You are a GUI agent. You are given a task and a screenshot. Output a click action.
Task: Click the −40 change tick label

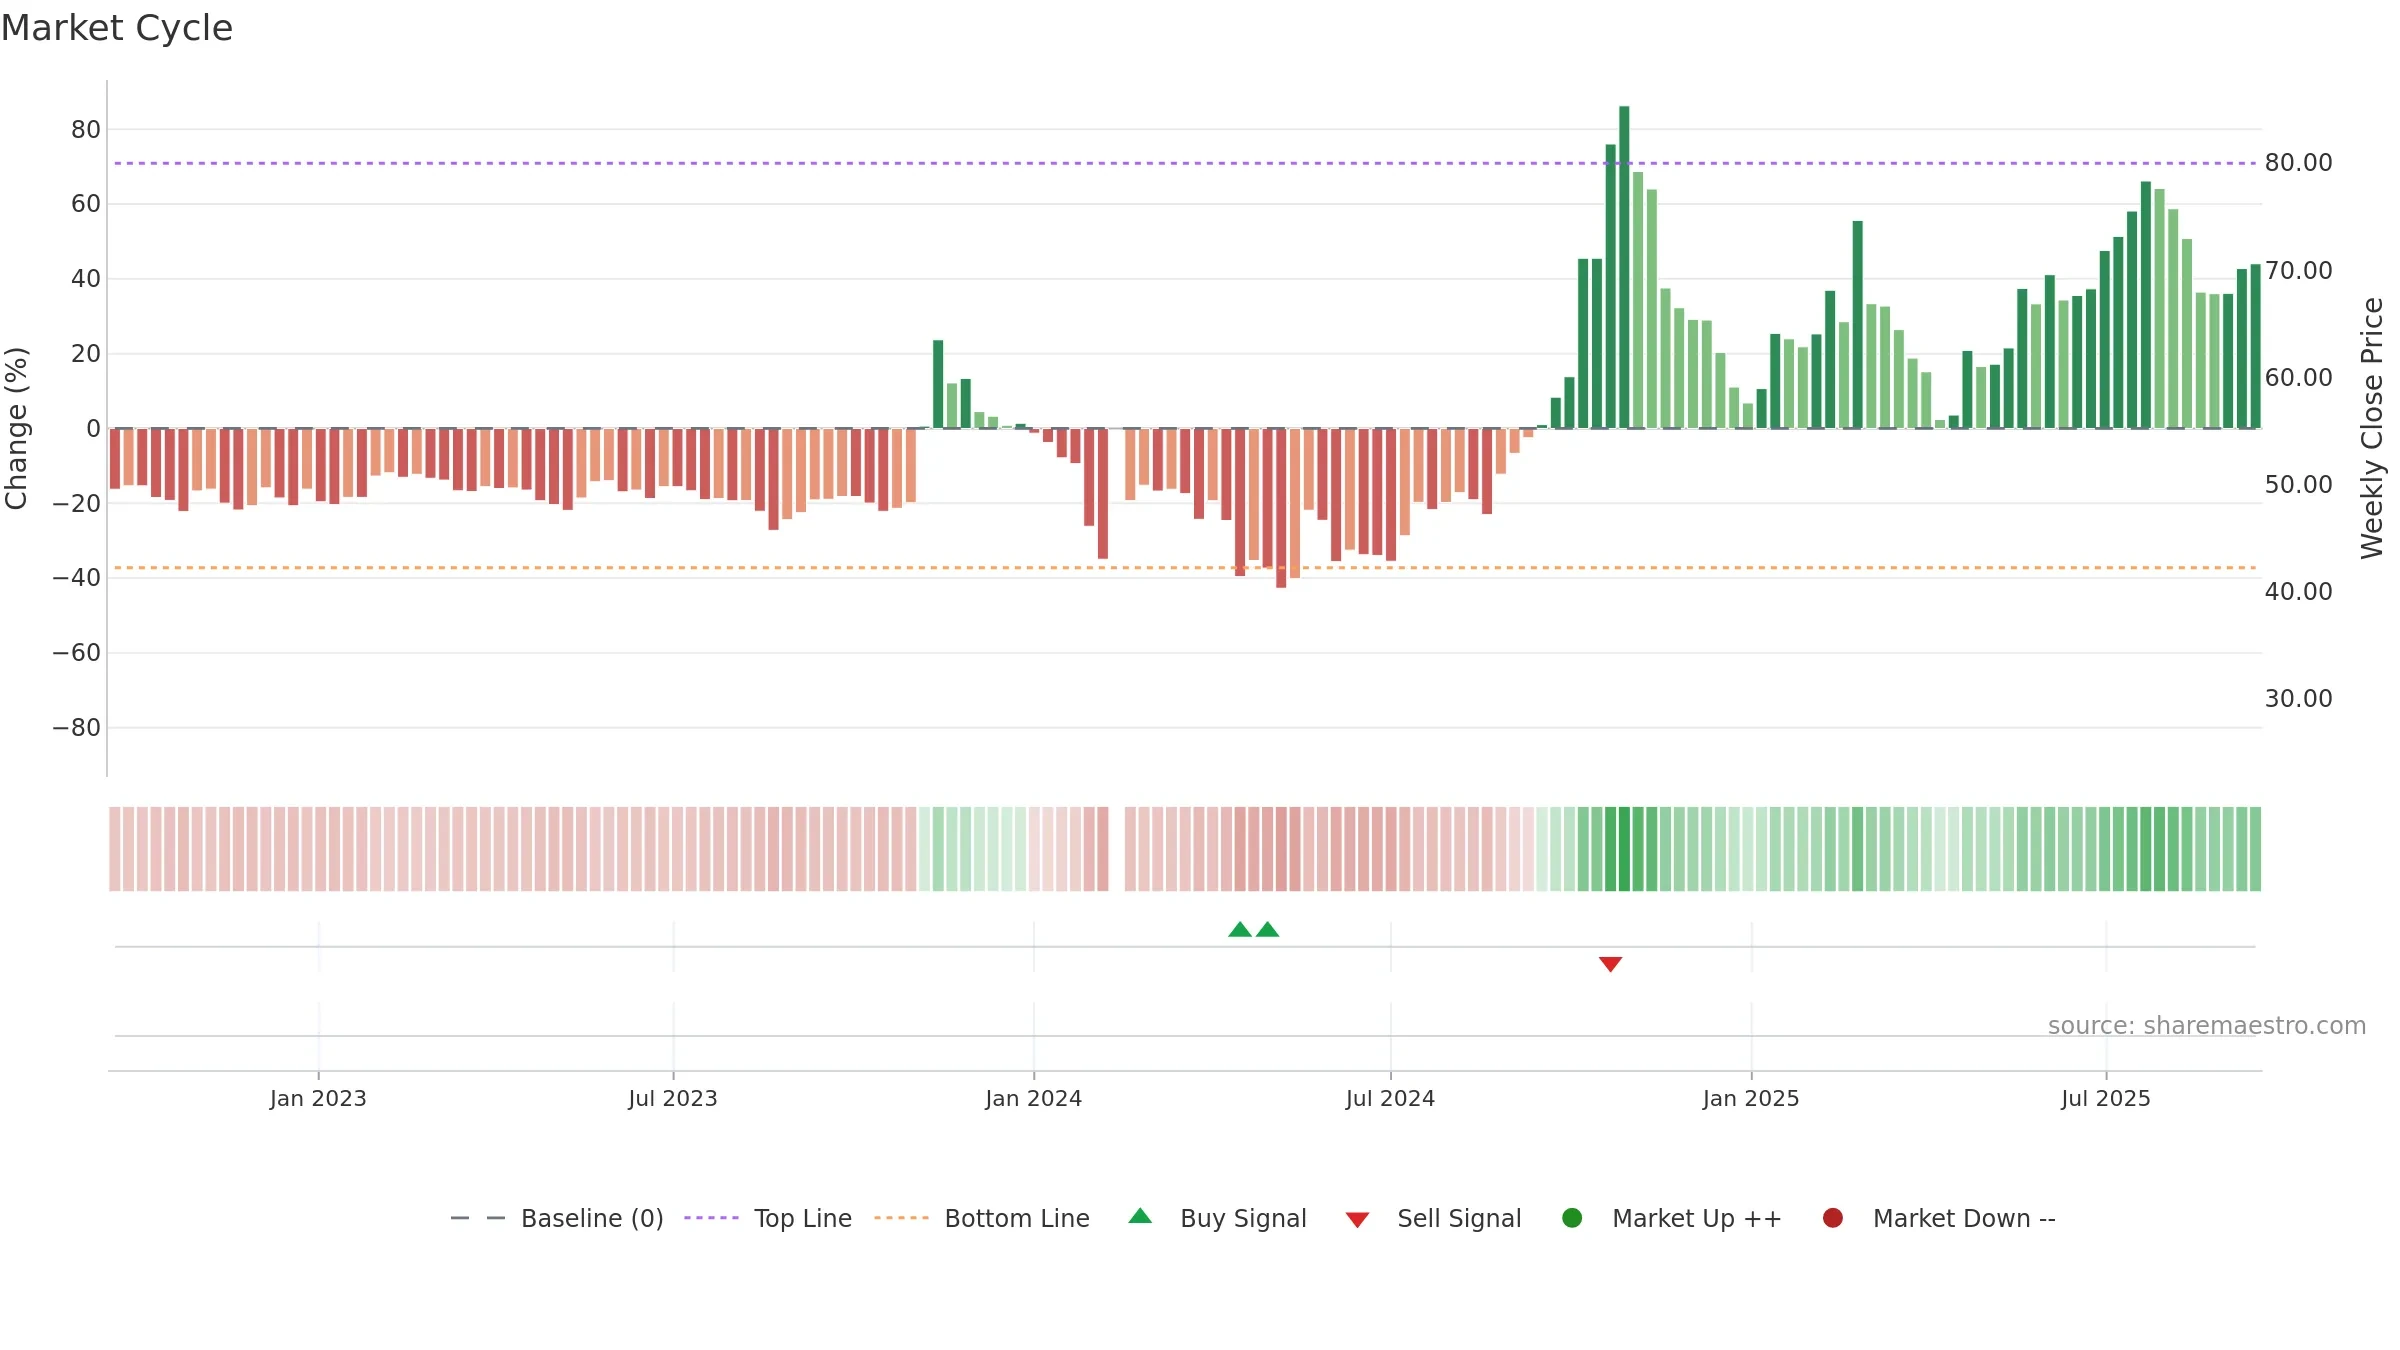pyautogui.click(x=76, y=578)
